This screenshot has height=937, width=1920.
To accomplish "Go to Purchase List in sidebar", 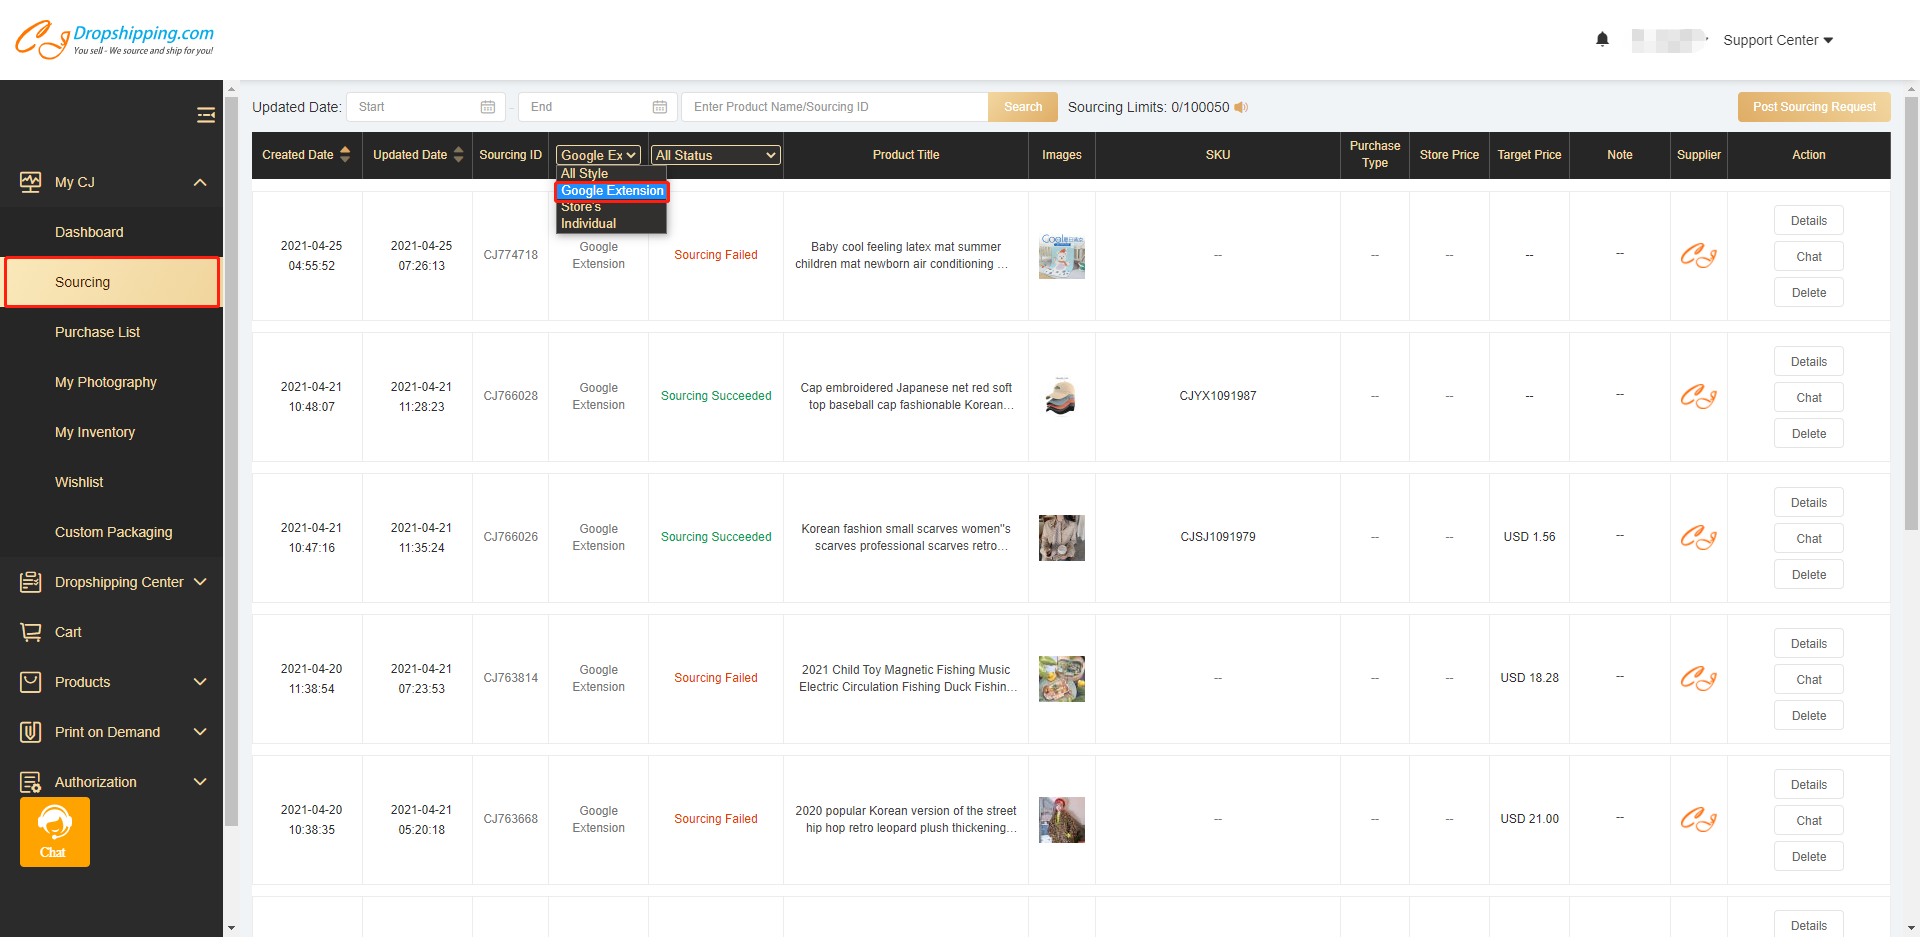I will 97,332.
